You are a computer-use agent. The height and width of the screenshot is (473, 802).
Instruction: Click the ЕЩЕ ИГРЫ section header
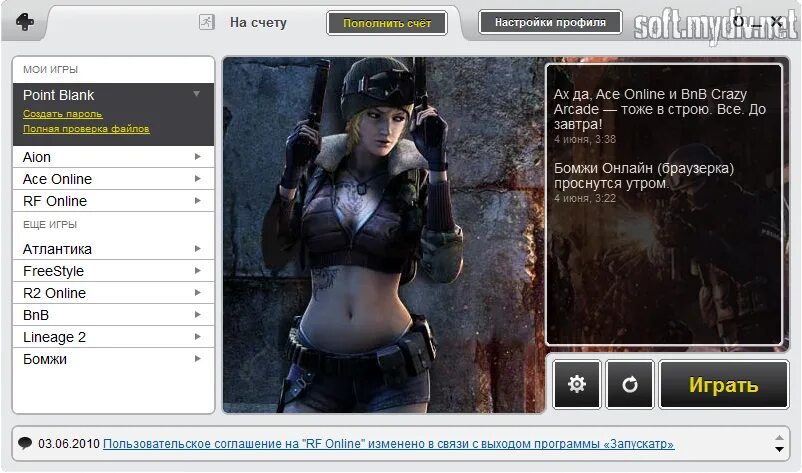coord(50,224)
